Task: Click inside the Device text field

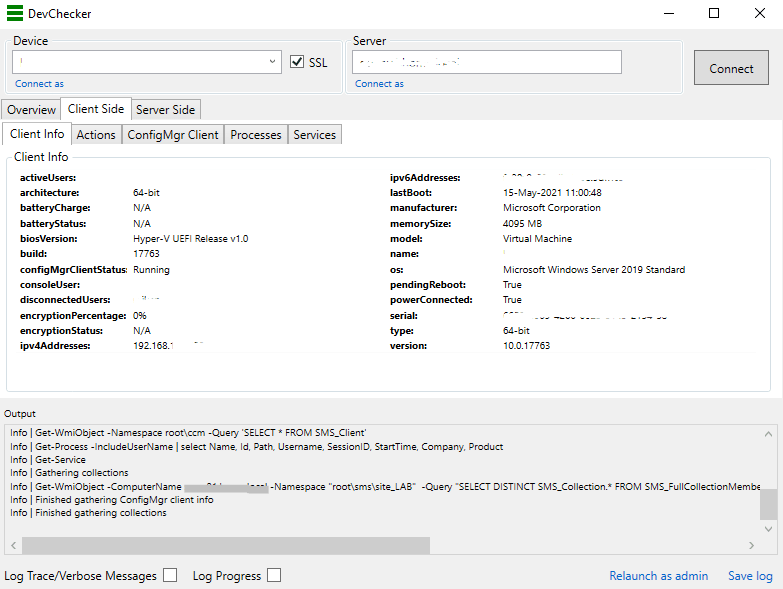Action: click(x=140, y=62)
